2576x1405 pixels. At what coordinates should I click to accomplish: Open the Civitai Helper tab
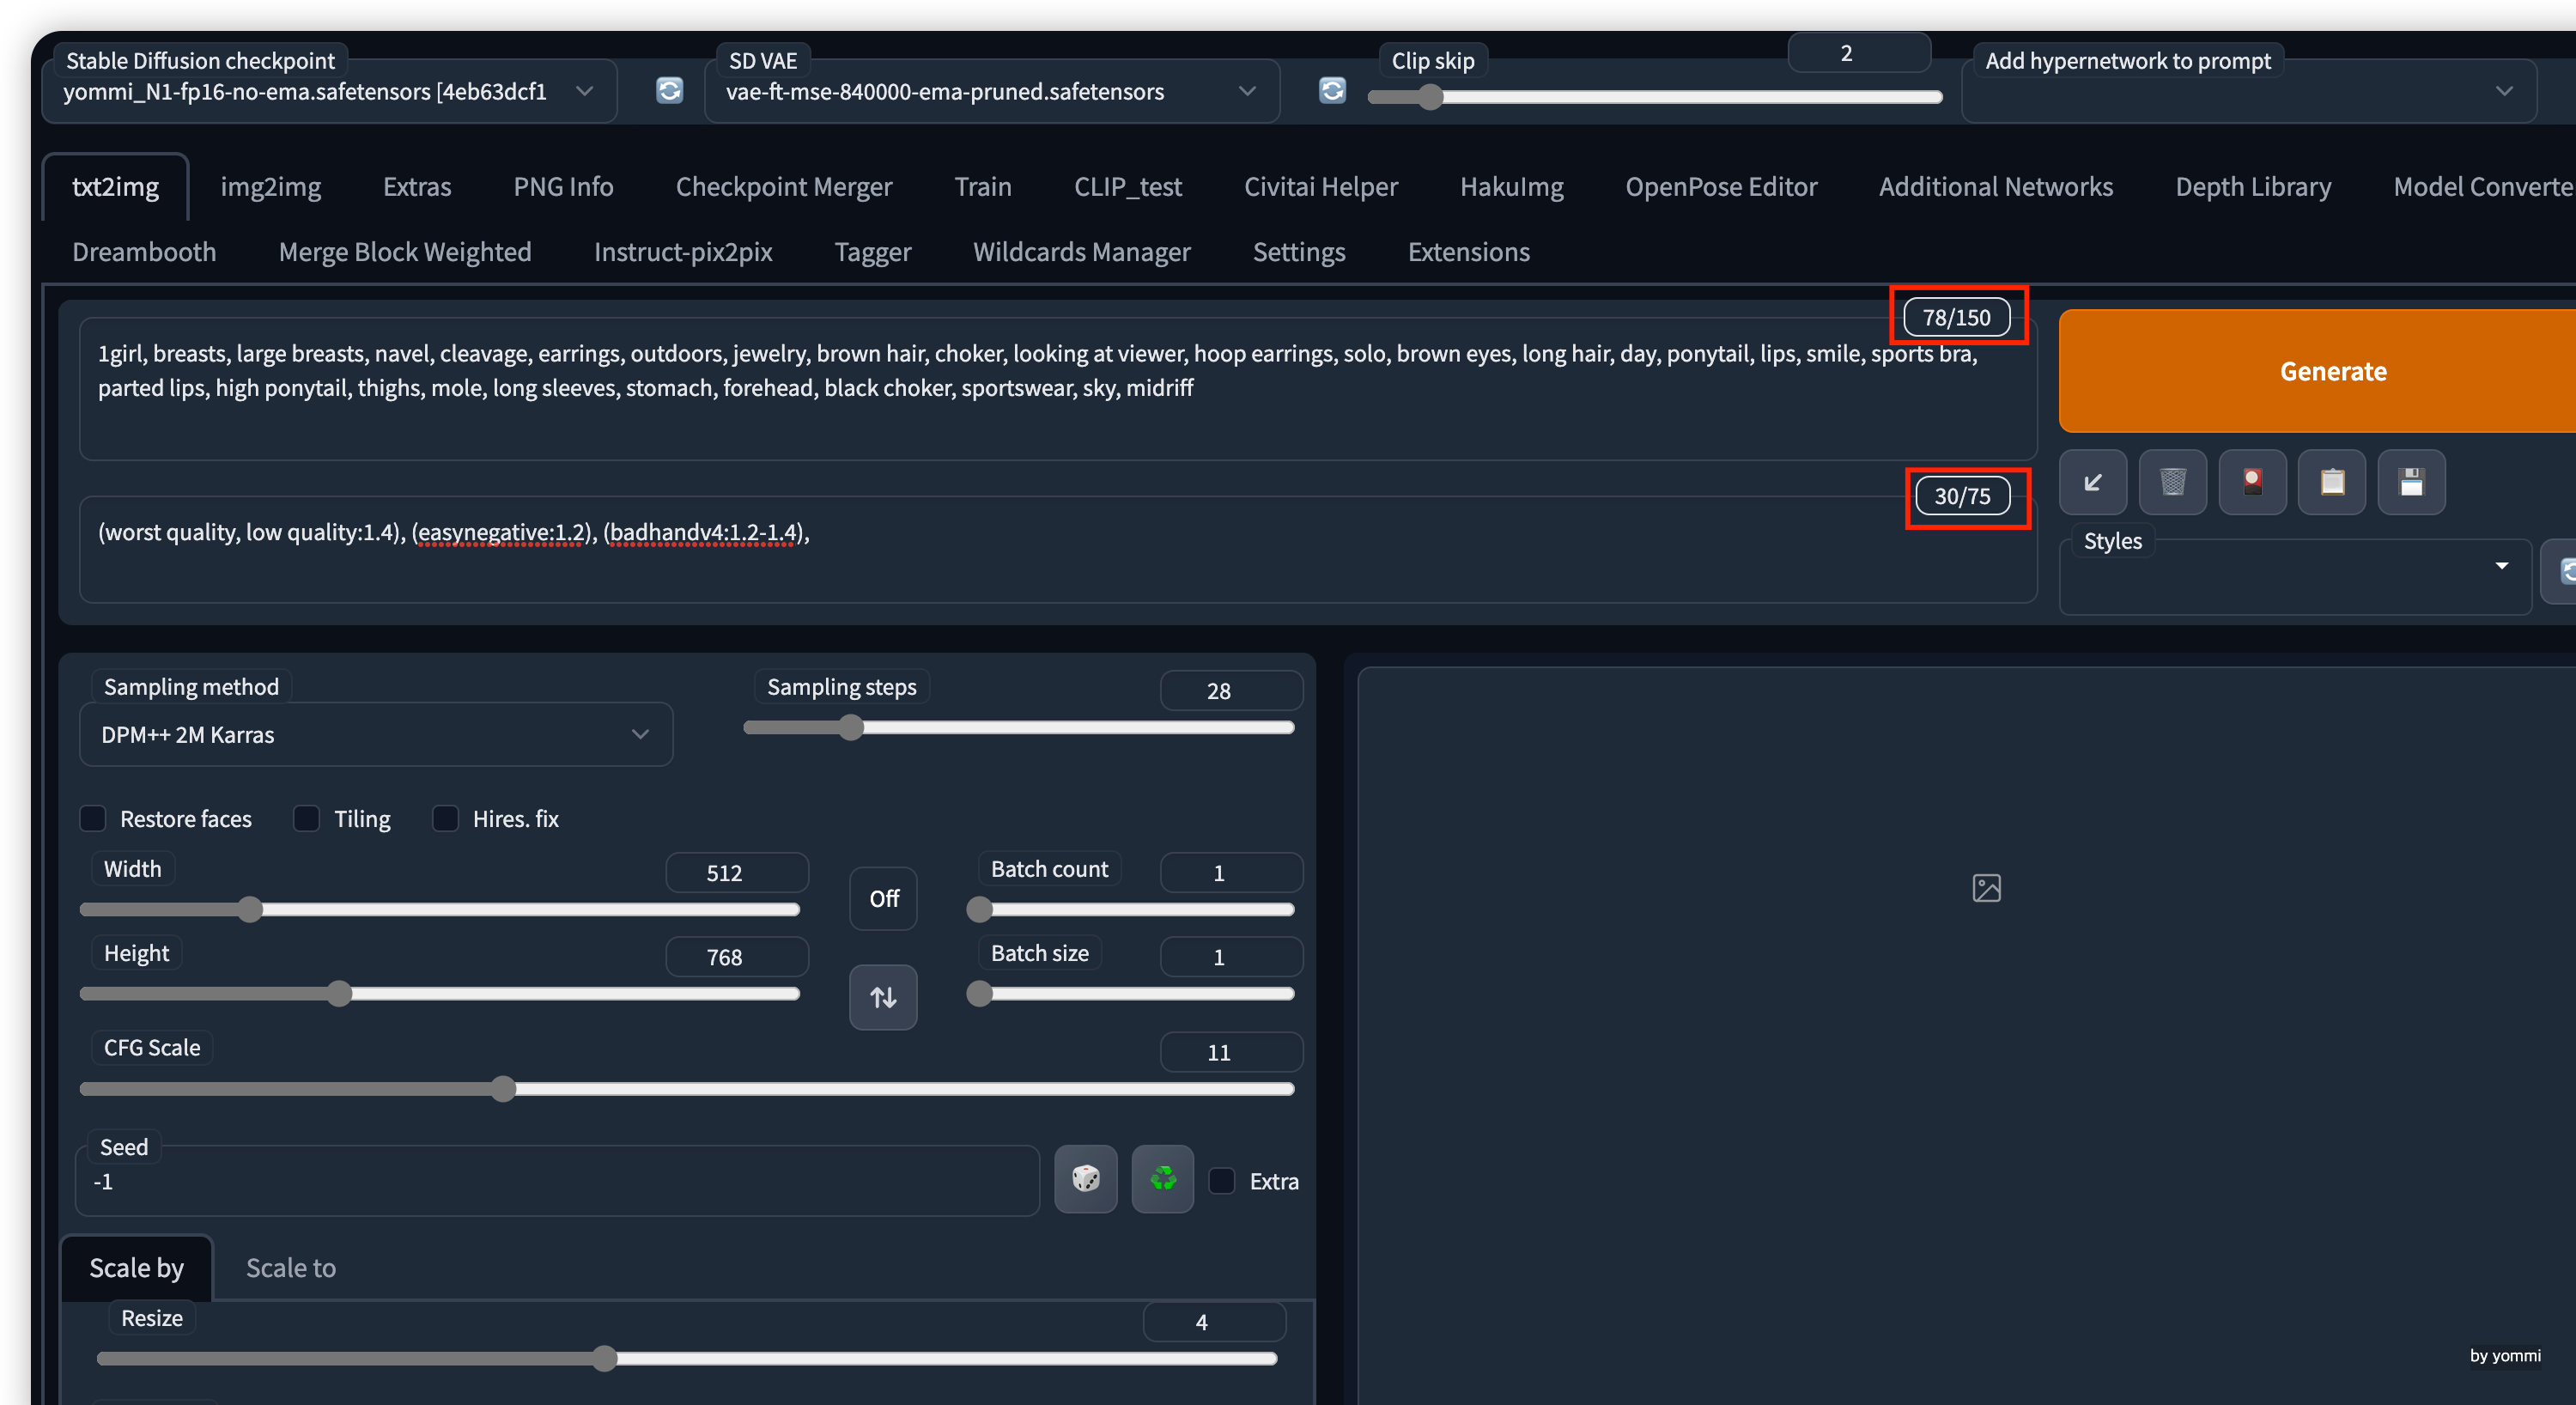pos(1321,187)
